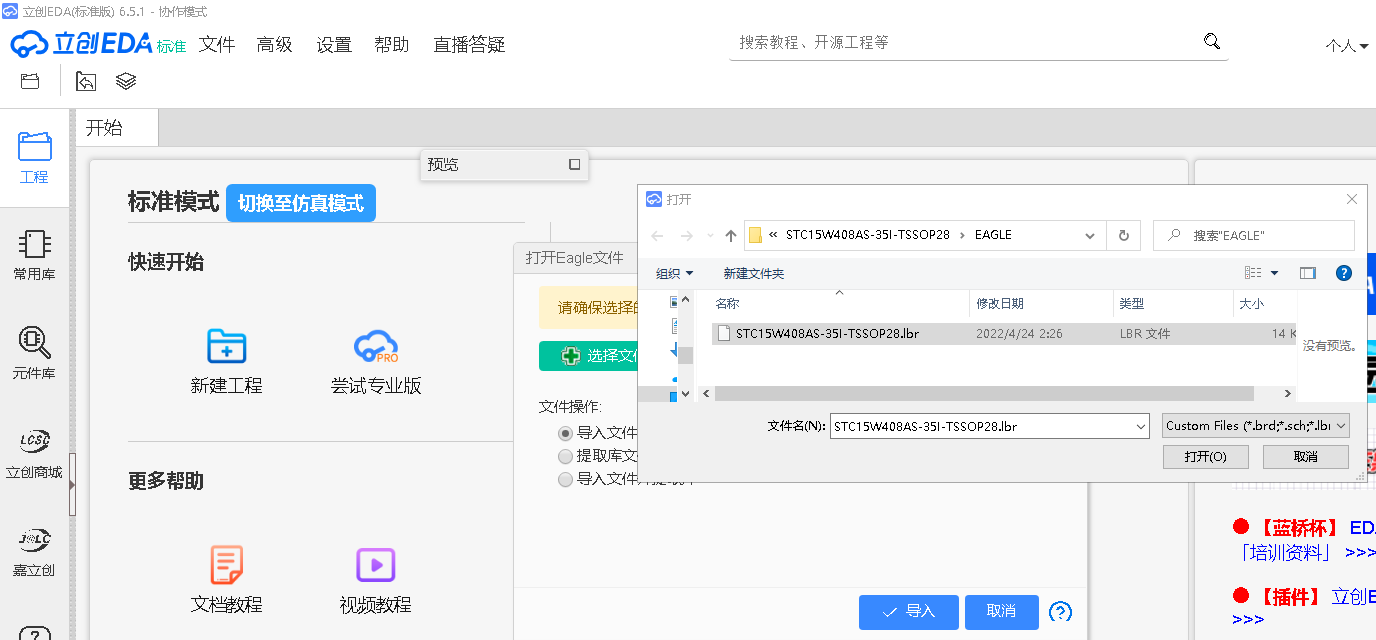Click the open-project folder toolbar icon
This screenshot has width=1376, height=640.
click(x=29, y=81)
